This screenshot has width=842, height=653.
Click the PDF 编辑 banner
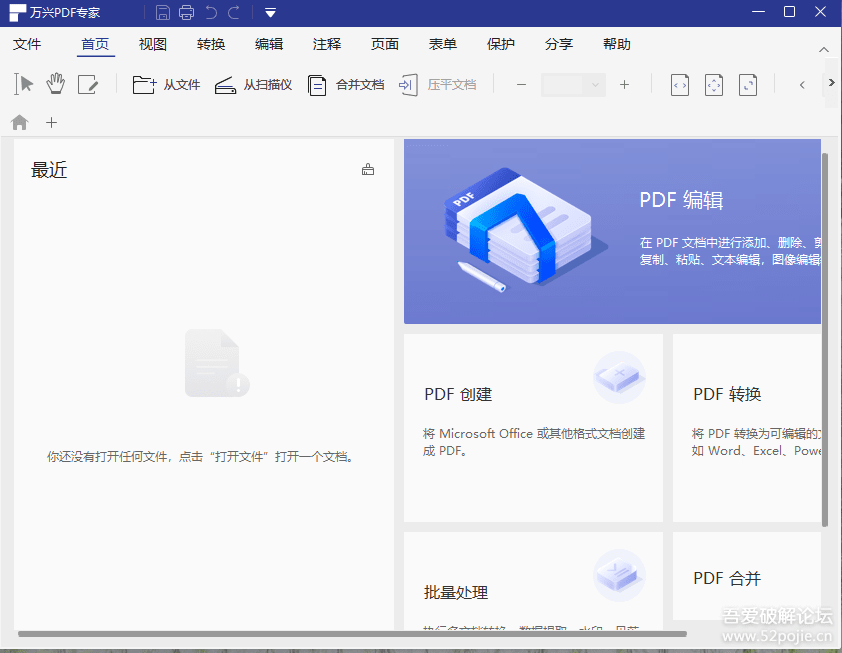point(612,232)
